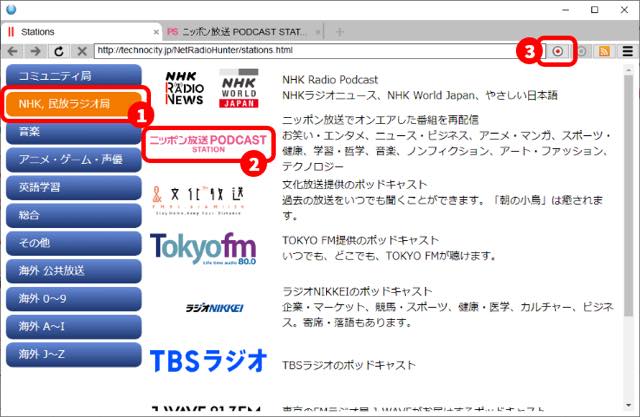Close the Stations tab
The width and height of the screenshot is (640, 417).
coord(156,32)
